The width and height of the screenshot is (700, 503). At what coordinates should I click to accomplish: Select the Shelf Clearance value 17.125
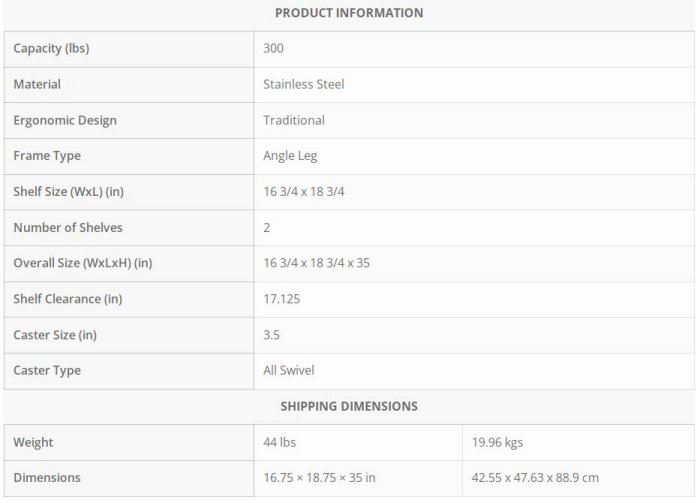[x=282, y=299]
